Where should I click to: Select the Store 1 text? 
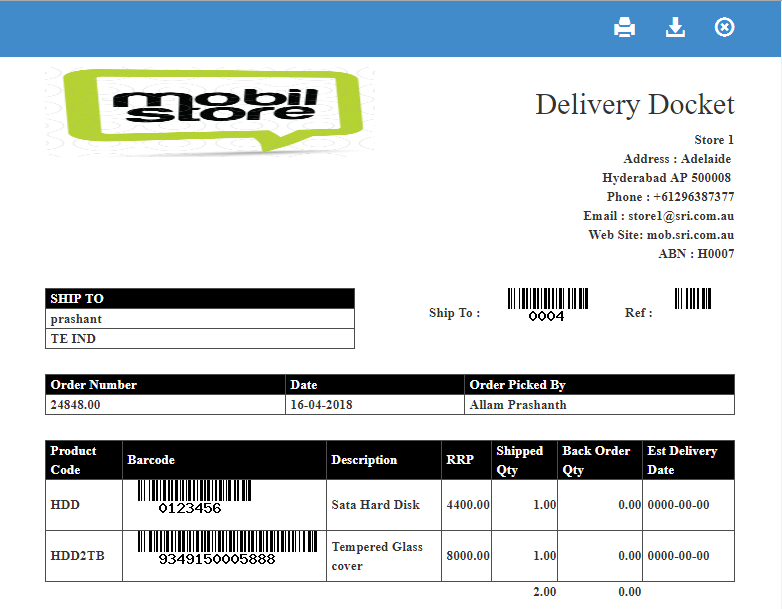point(714,140)
